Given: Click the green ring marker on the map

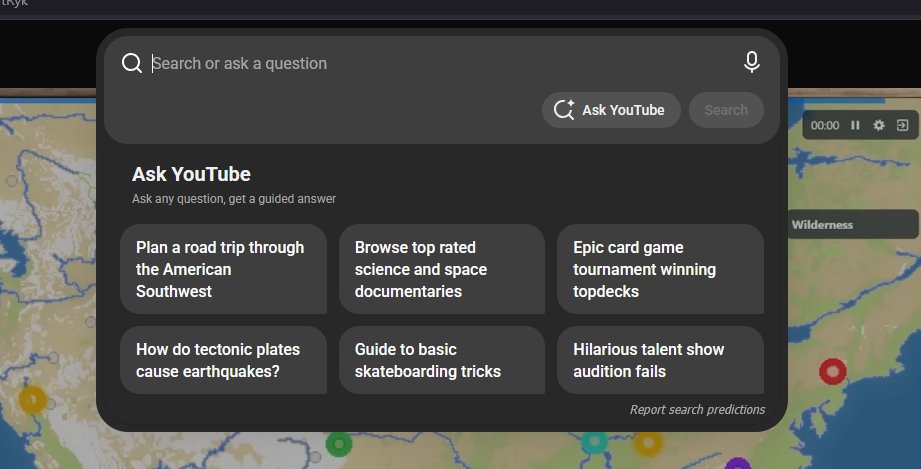Looking at the screenshot, I should [x=339, y=444].
